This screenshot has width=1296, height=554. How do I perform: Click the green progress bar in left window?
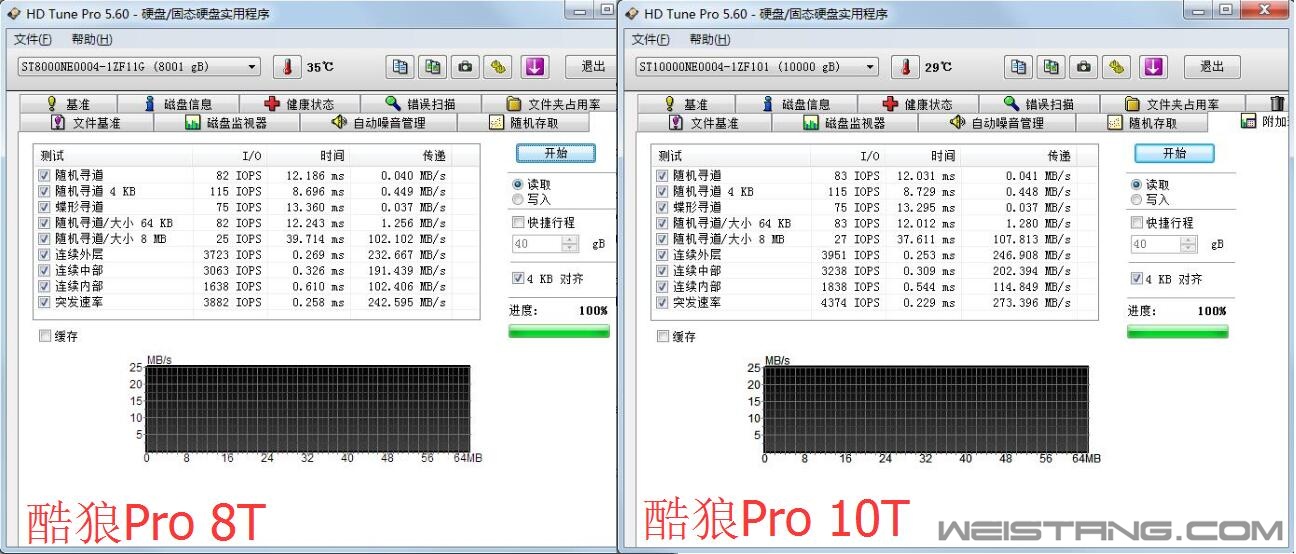pos(559,331)
